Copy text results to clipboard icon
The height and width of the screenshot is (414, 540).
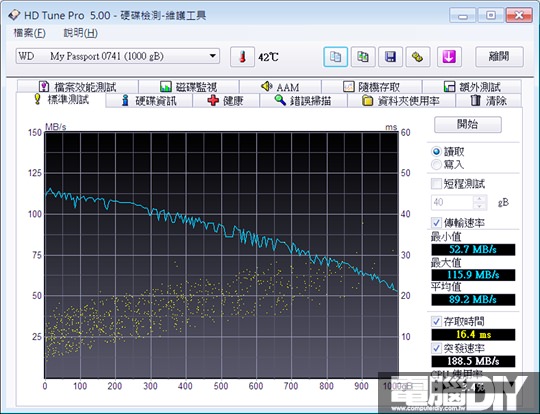coord(335,57)
